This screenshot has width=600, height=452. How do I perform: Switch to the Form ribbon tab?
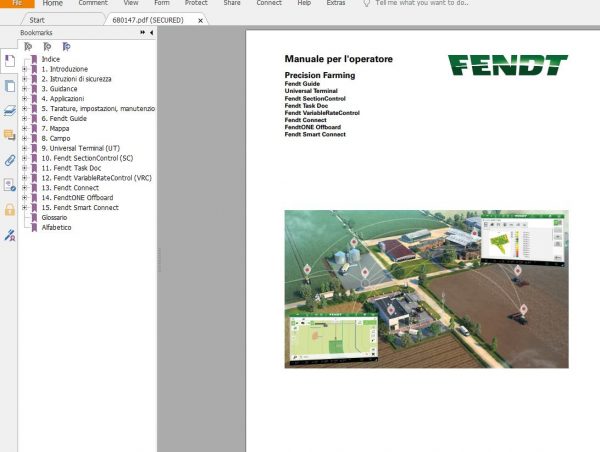pos(162,3)
